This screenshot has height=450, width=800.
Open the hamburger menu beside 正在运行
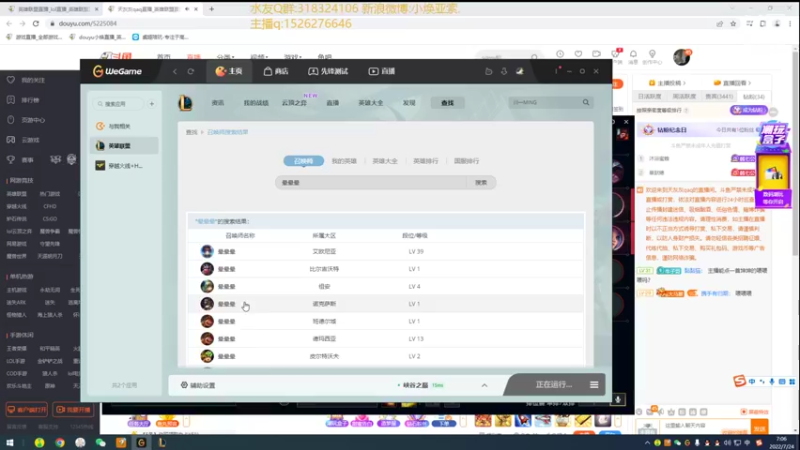coord(594,385)
